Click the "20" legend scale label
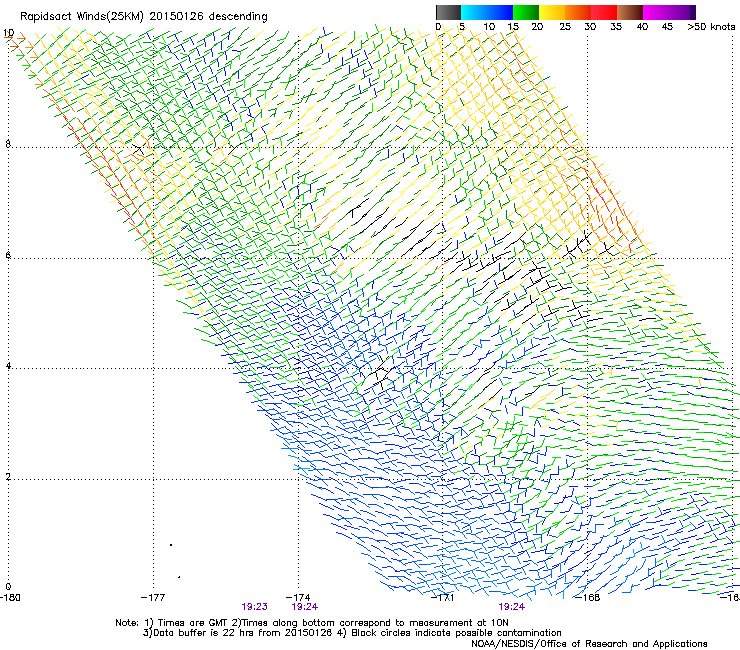This screenshot has height=650, width=740. coord(537,27)
